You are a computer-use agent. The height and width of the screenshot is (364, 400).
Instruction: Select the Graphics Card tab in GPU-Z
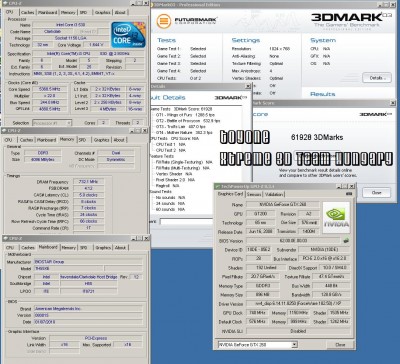click(230, 194)
